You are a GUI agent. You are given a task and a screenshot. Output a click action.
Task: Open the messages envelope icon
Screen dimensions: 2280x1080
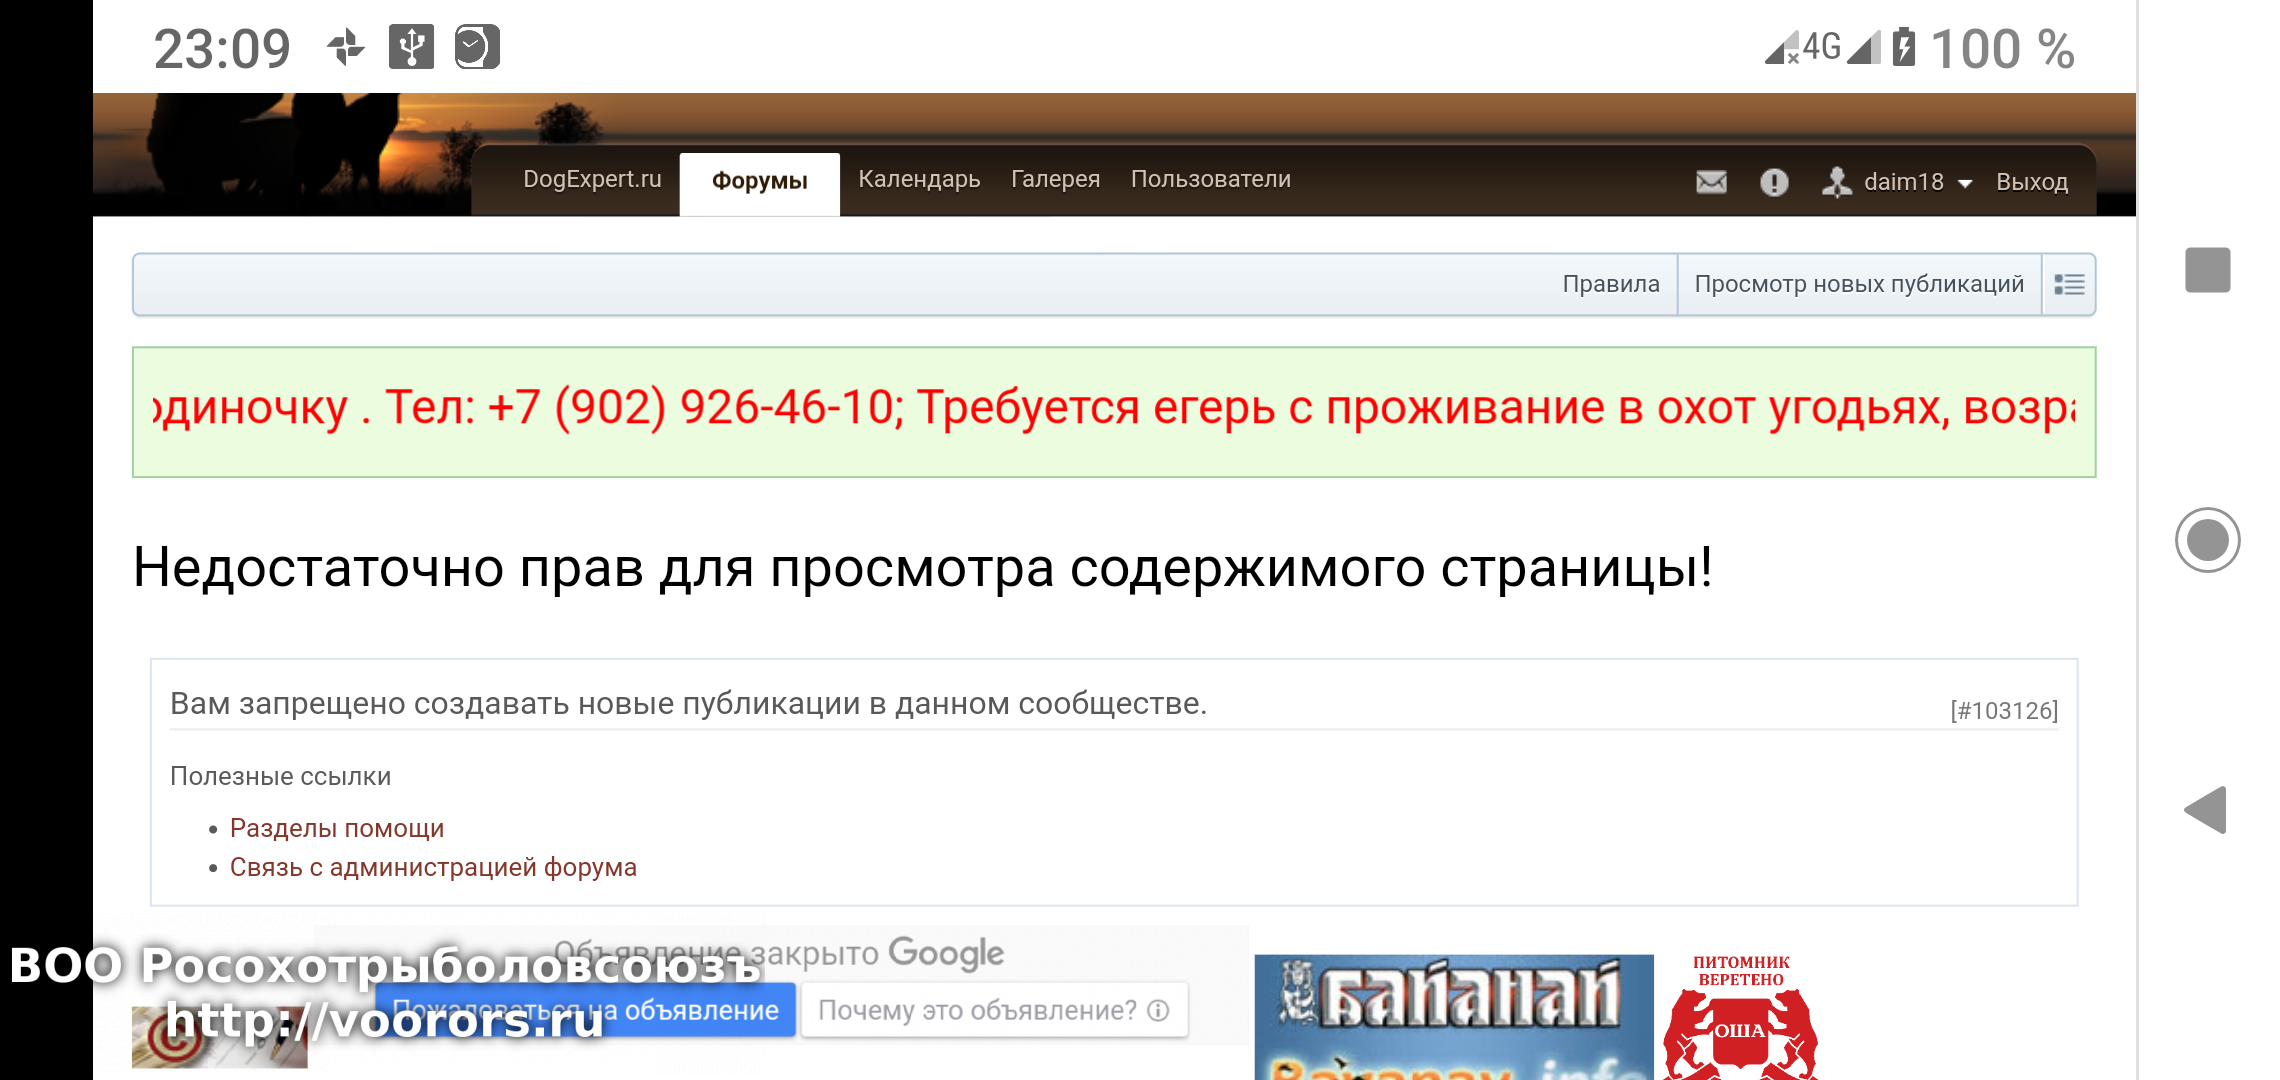click(x=1711, y=182)
